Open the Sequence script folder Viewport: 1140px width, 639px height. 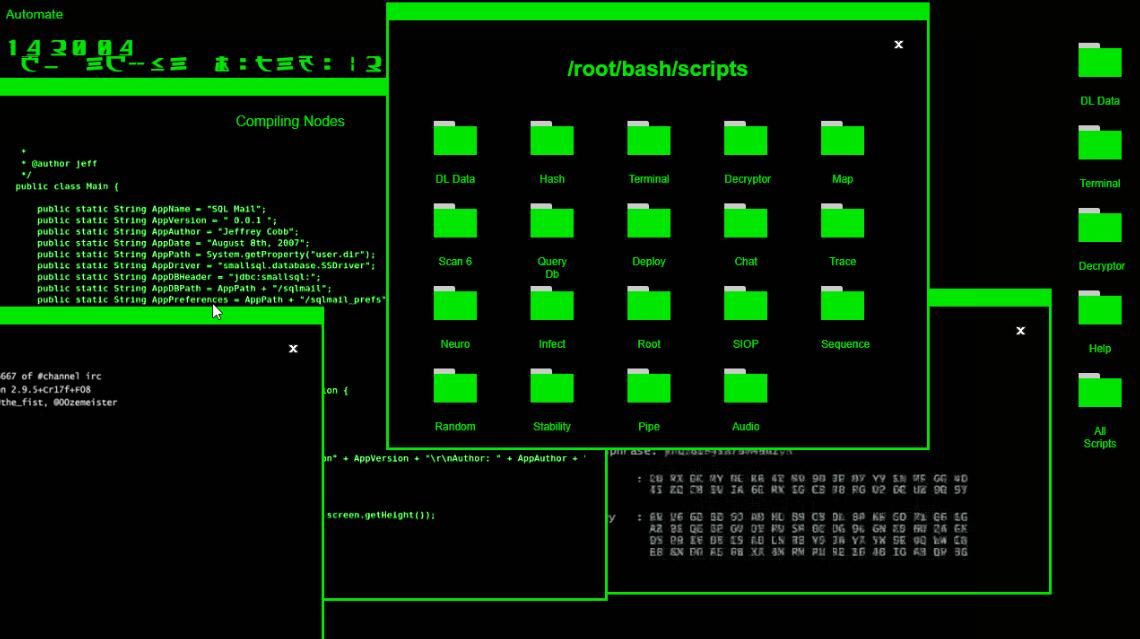pyautogui.click(x=842, y=303)
